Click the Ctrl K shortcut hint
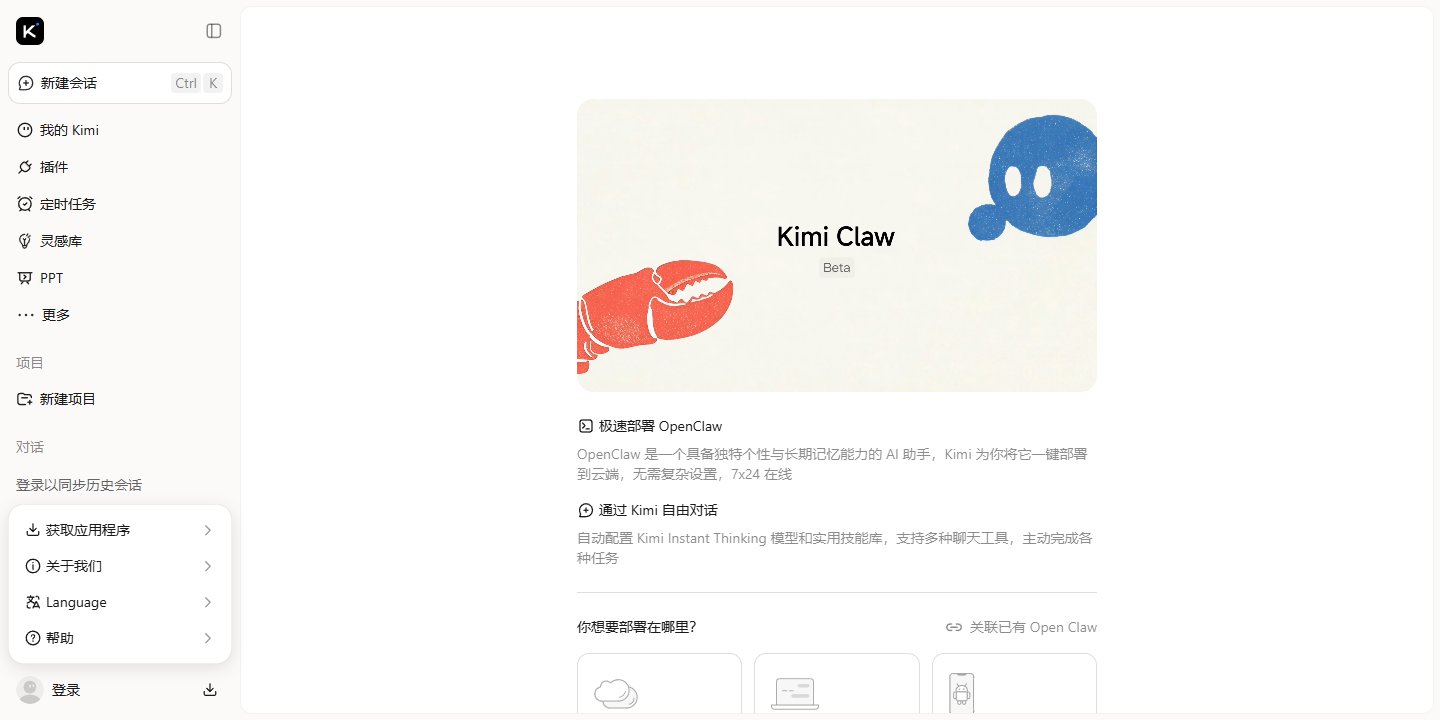 pos(197,83)
